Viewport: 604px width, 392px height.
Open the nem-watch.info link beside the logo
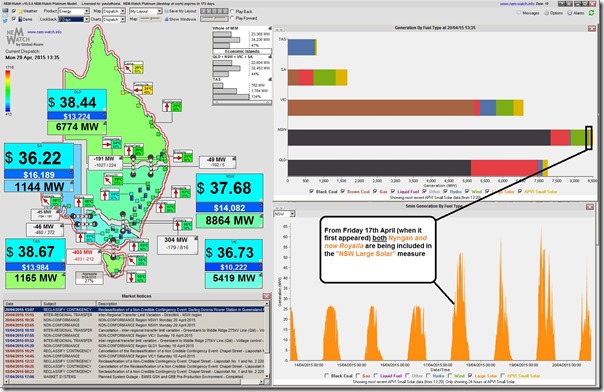44,32
